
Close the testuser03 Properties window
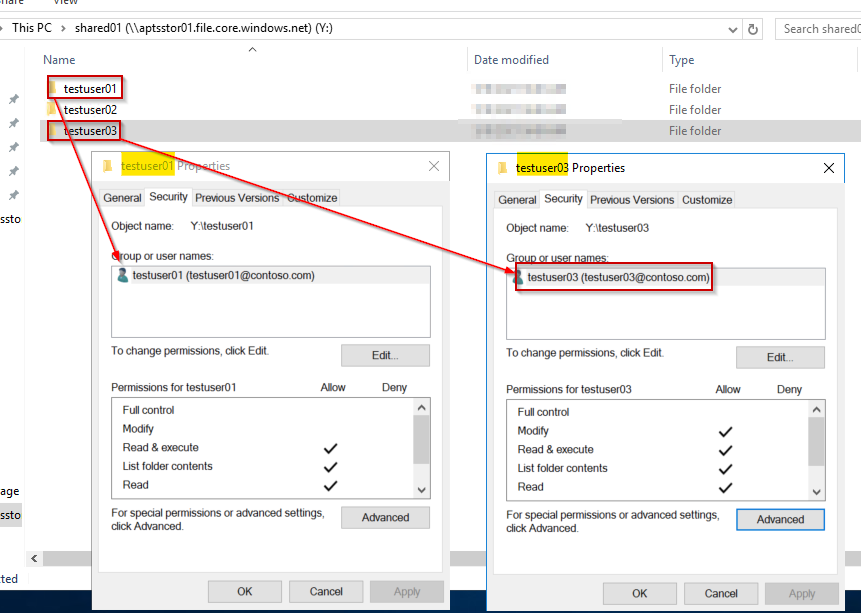[x=829, y=168]
